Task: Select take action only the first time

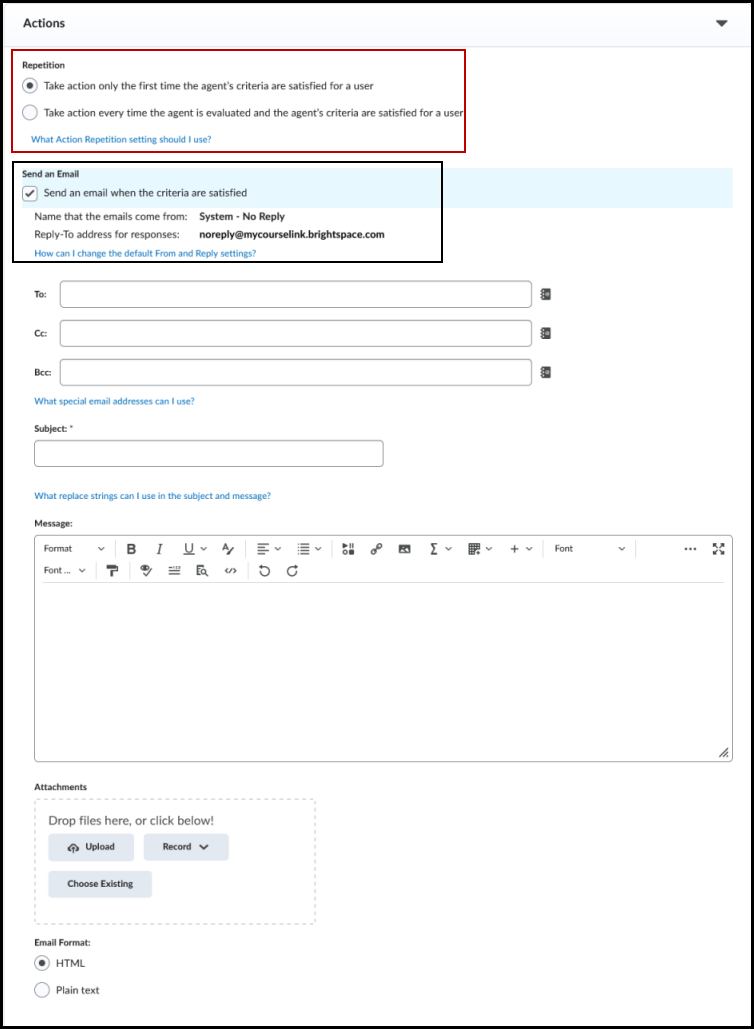Action: pos(30,86)
